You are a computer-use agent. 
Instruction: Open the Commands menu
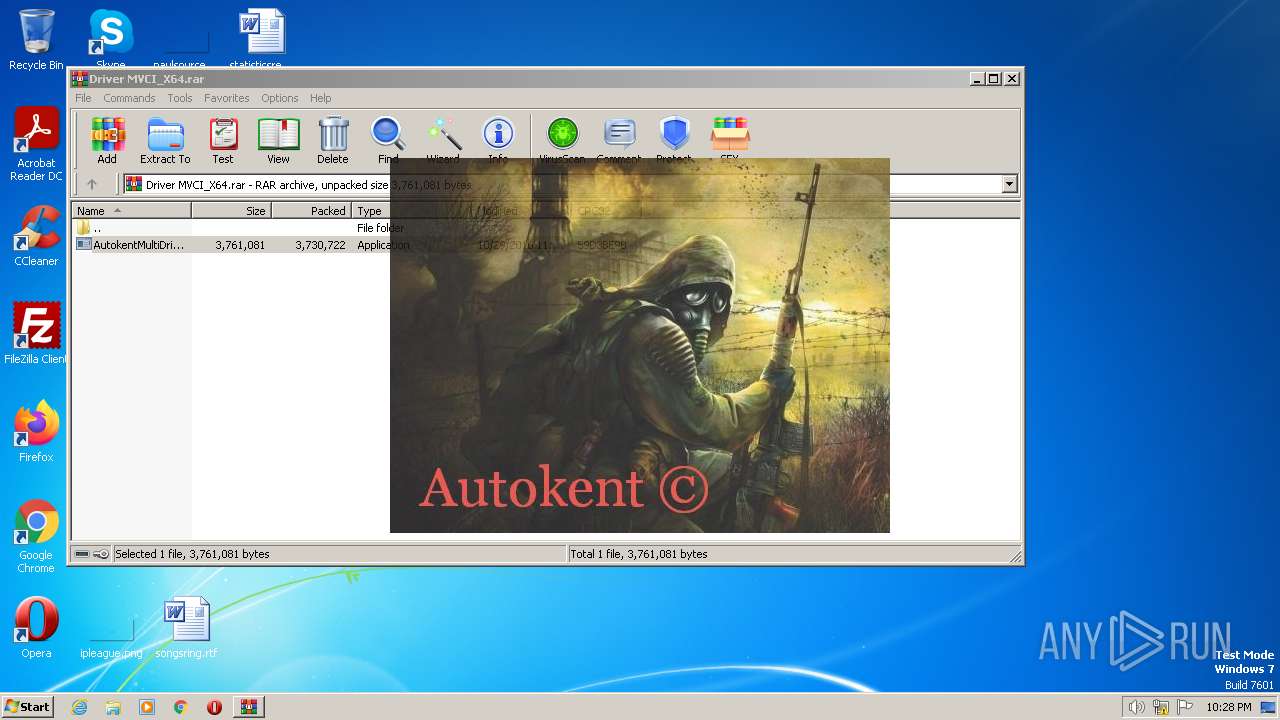pyautogui.click(x=129, y=98)
